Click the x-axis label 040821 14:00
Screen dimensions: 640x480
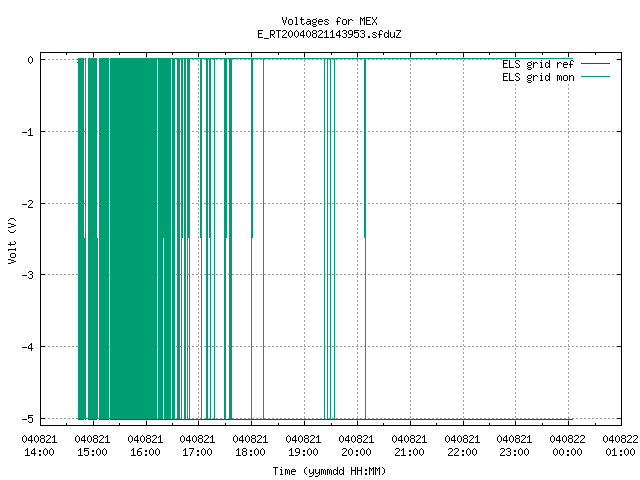(39, 446)
